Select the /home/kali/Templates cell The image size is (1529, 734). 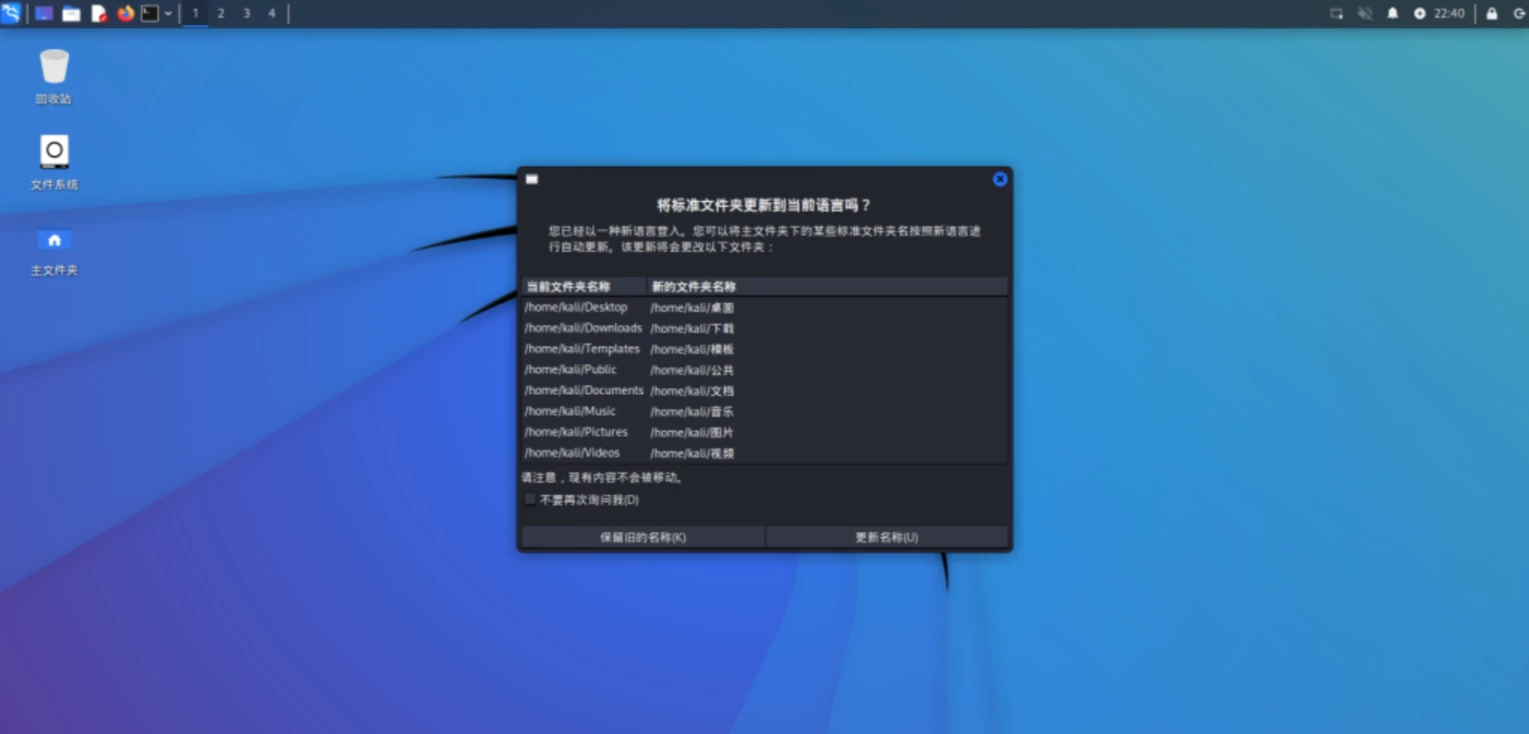point(582,349)
